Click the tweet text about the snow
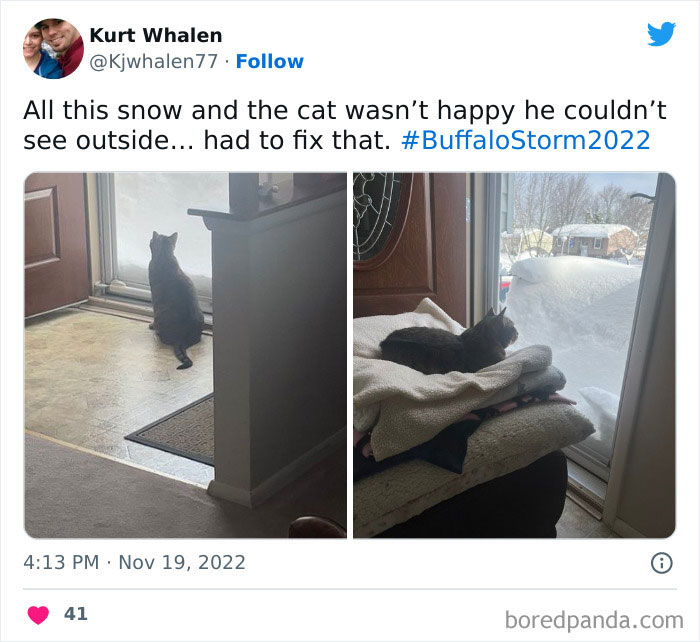700x642 pixels. (345, 125)
